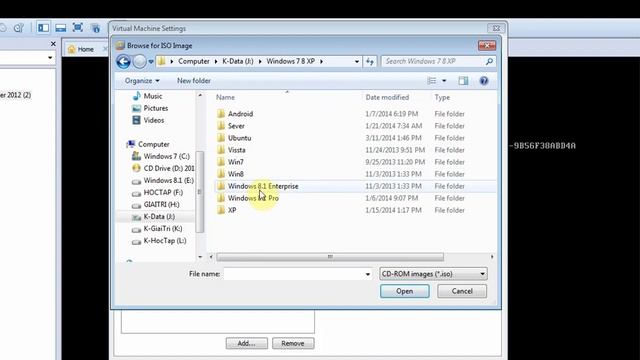The height and width of the screenshot is (360, 640).
Task: Show the preview pane
Action: click(463, 81)
